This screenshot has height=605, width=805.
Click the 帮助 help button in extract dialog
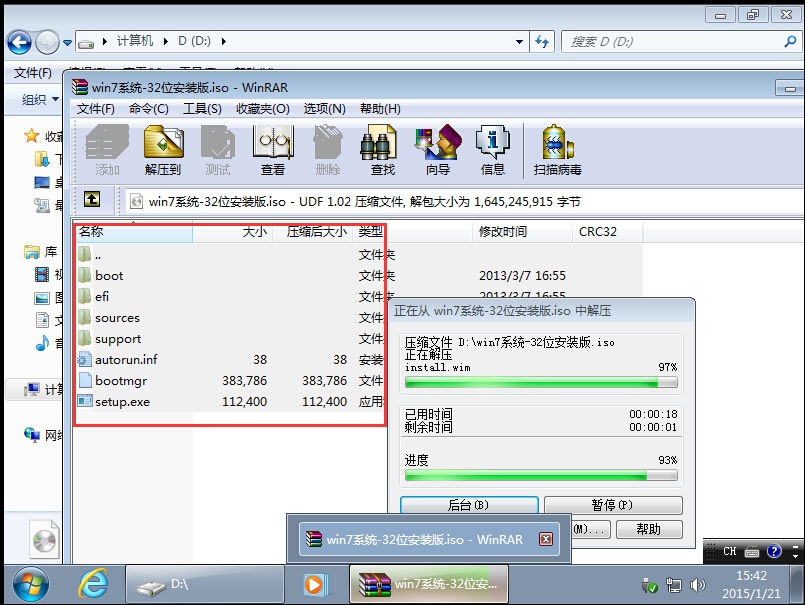[649, 529]
